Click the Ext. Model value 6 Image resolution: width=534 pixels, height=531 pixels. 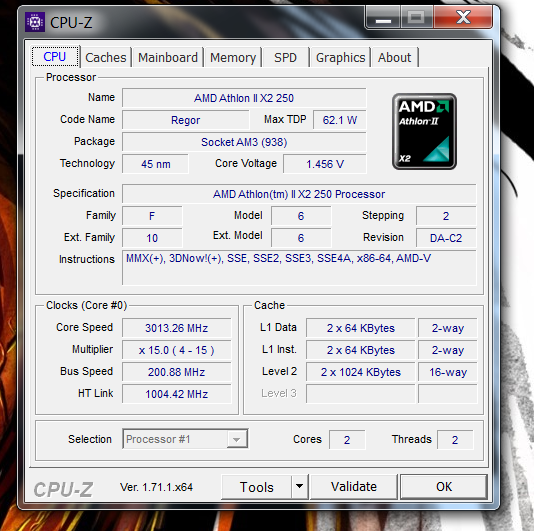click(x=301, y=238)
